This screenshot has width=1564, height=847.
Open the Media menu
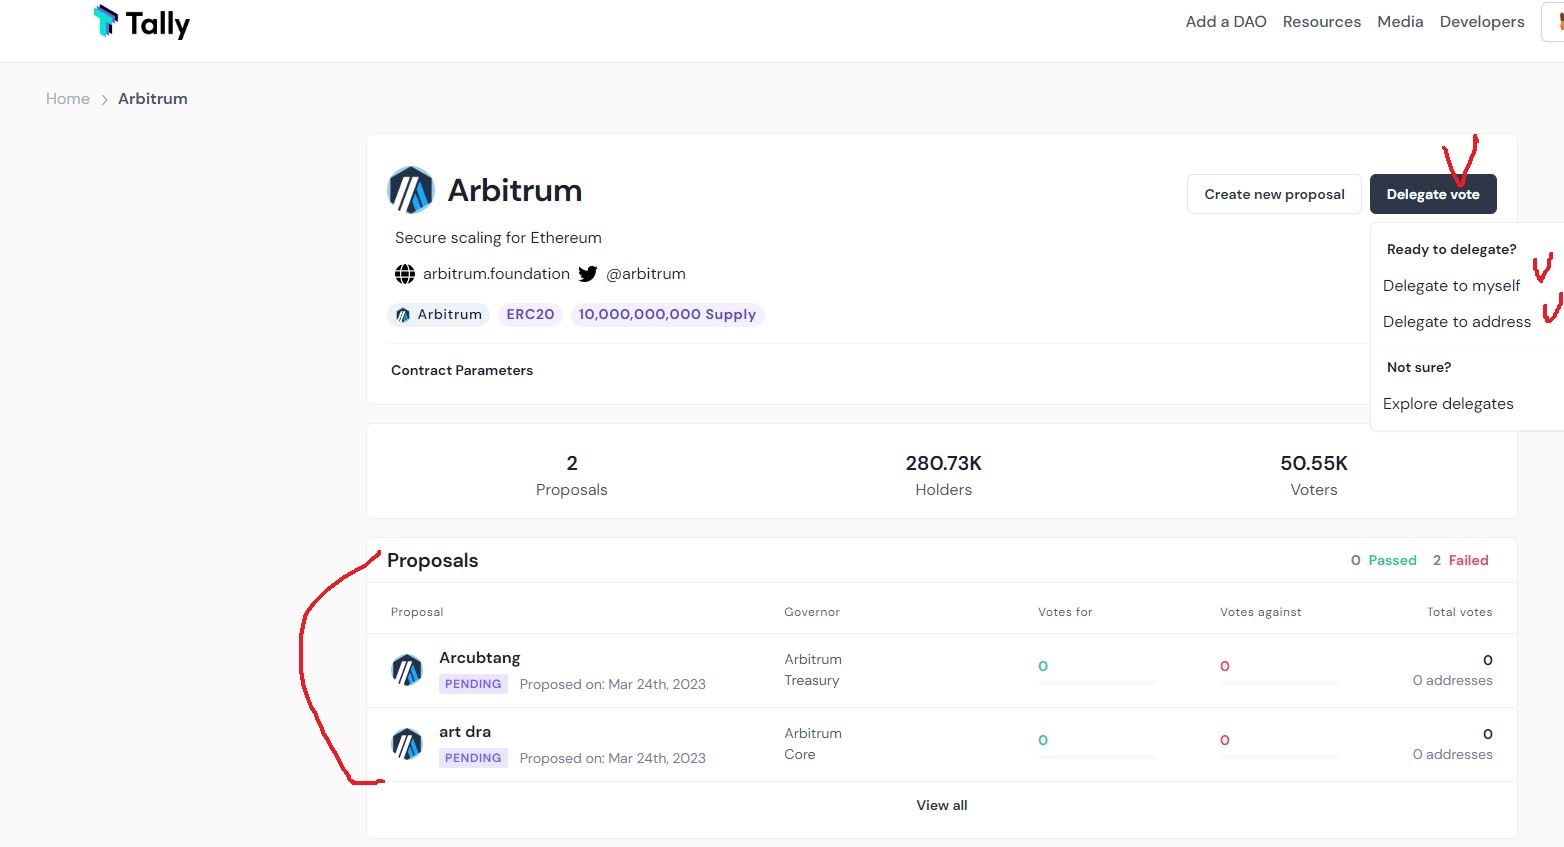click(1400, 22)
